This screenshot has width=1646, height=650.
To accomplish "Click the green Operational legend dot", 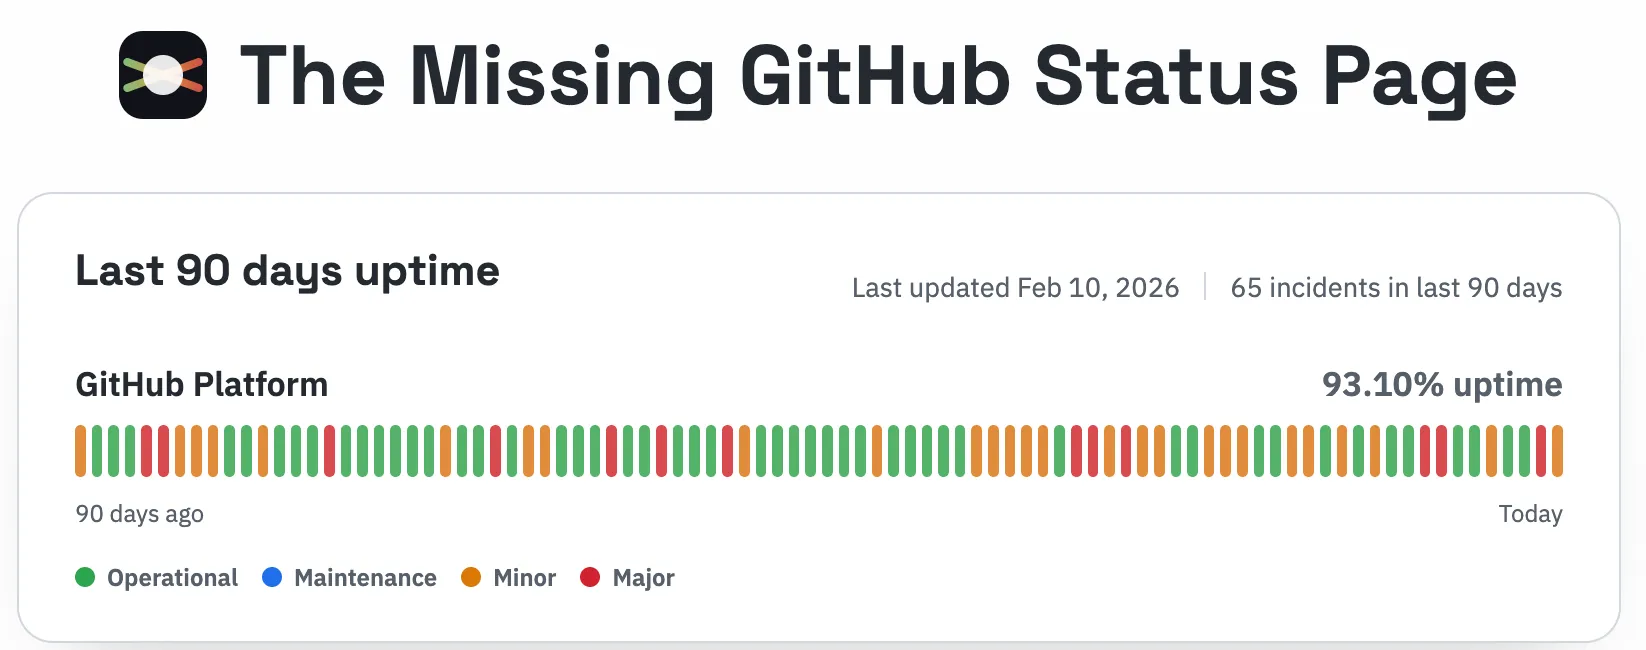I will point(85,577).
